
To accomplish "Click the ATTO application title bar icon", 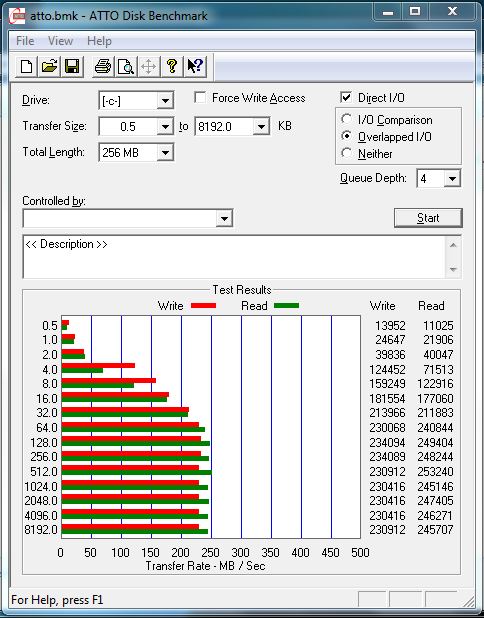I will point(18,16).
